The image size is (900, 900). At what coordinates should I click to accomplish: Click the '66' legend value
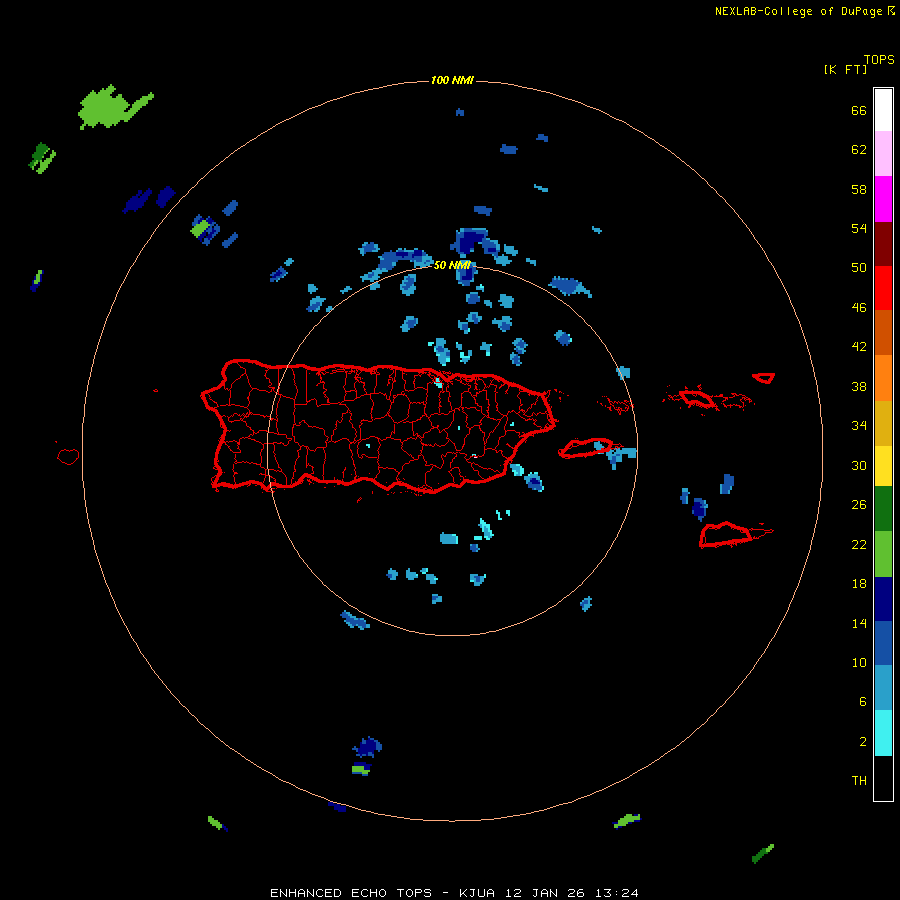pyautogui.click(x=859, y=111)
